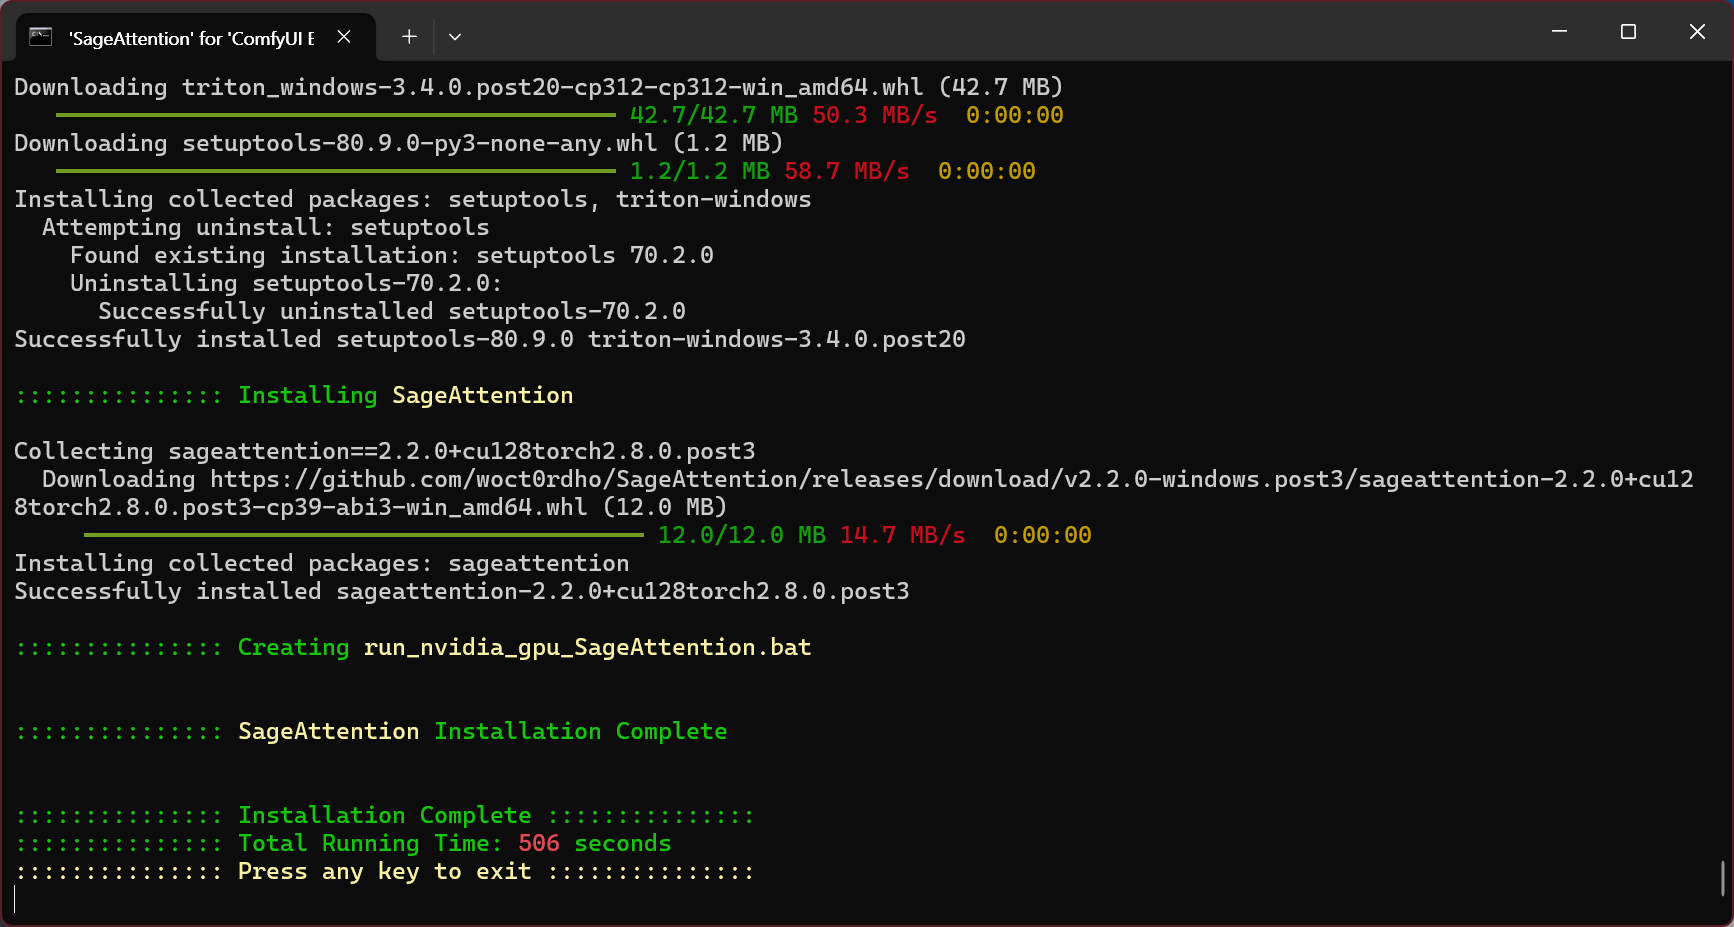Viewport: 1734px width, 927px height.
Task: Click 'Installing collected packages: setuptools, triton-windows' line
Action: (x=412, y=199)
